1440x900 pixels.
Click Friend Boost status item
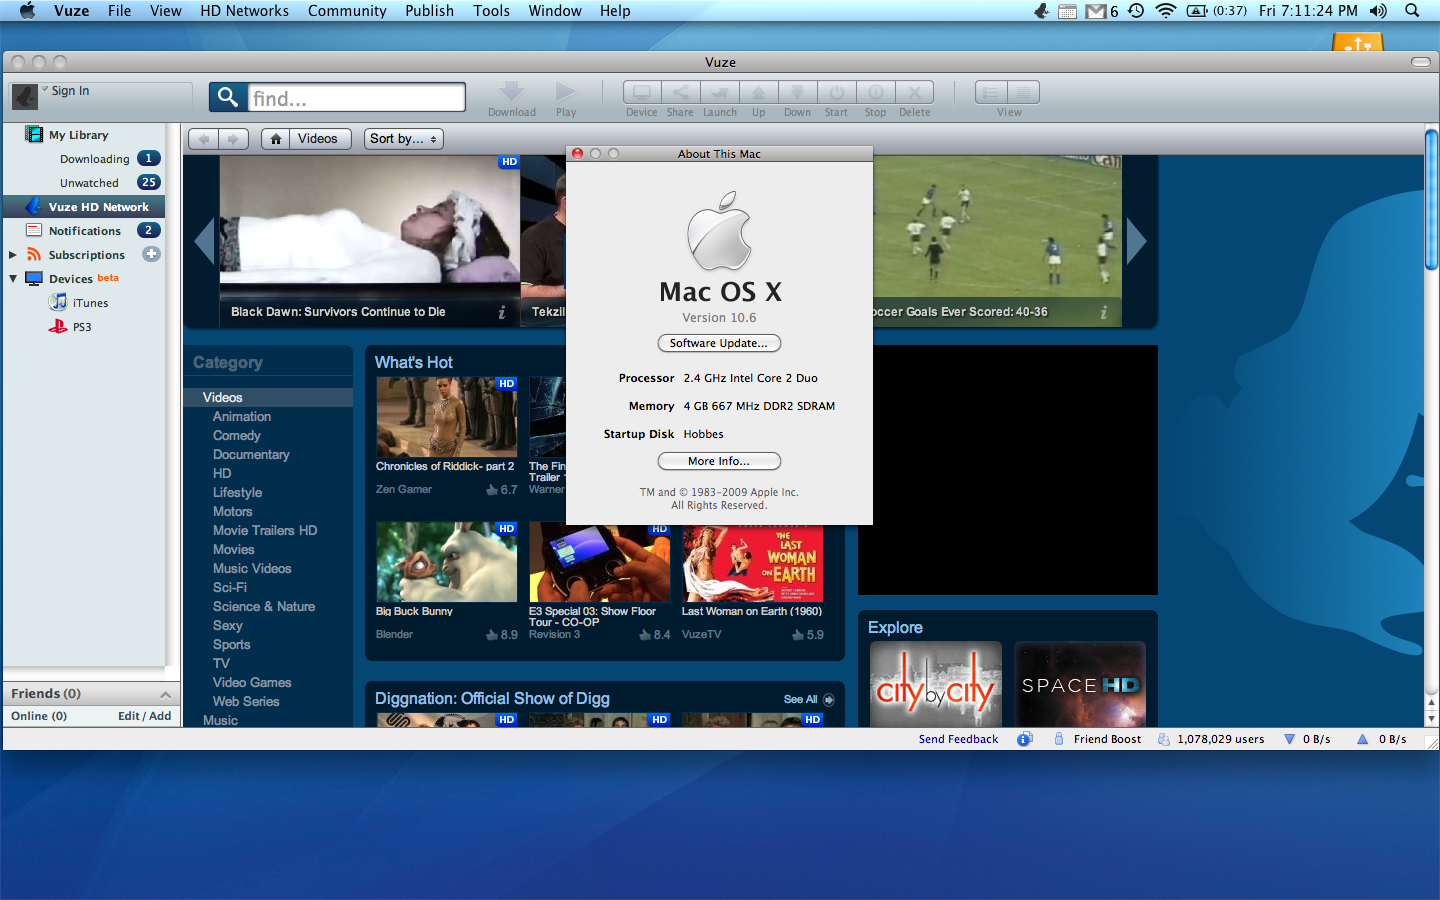pyautogui.click(x=1097, y=740)
